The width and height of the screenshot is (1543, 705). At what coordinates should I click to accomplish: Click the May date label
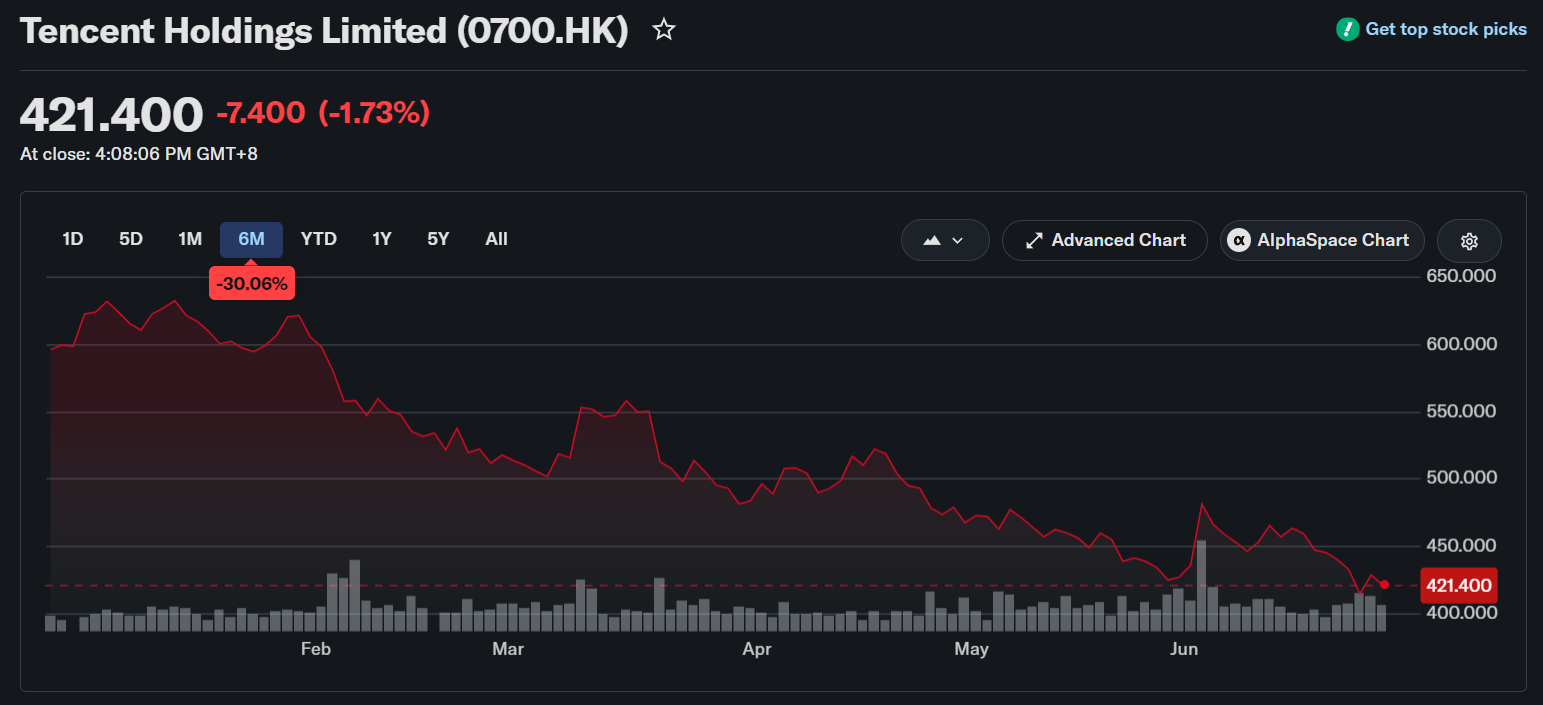[971, 650]
